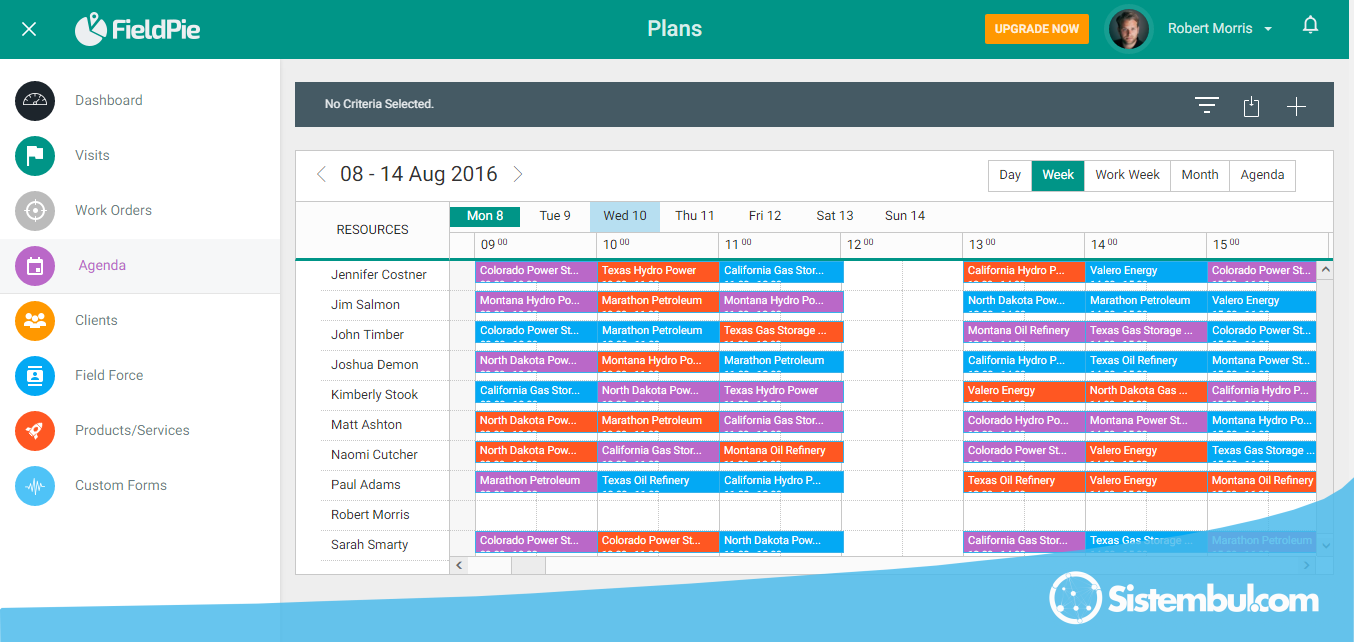
Task: Open Paul Adams' 09:00 Marathon Petroleum appointment
Action: click(x=537, y=481)
